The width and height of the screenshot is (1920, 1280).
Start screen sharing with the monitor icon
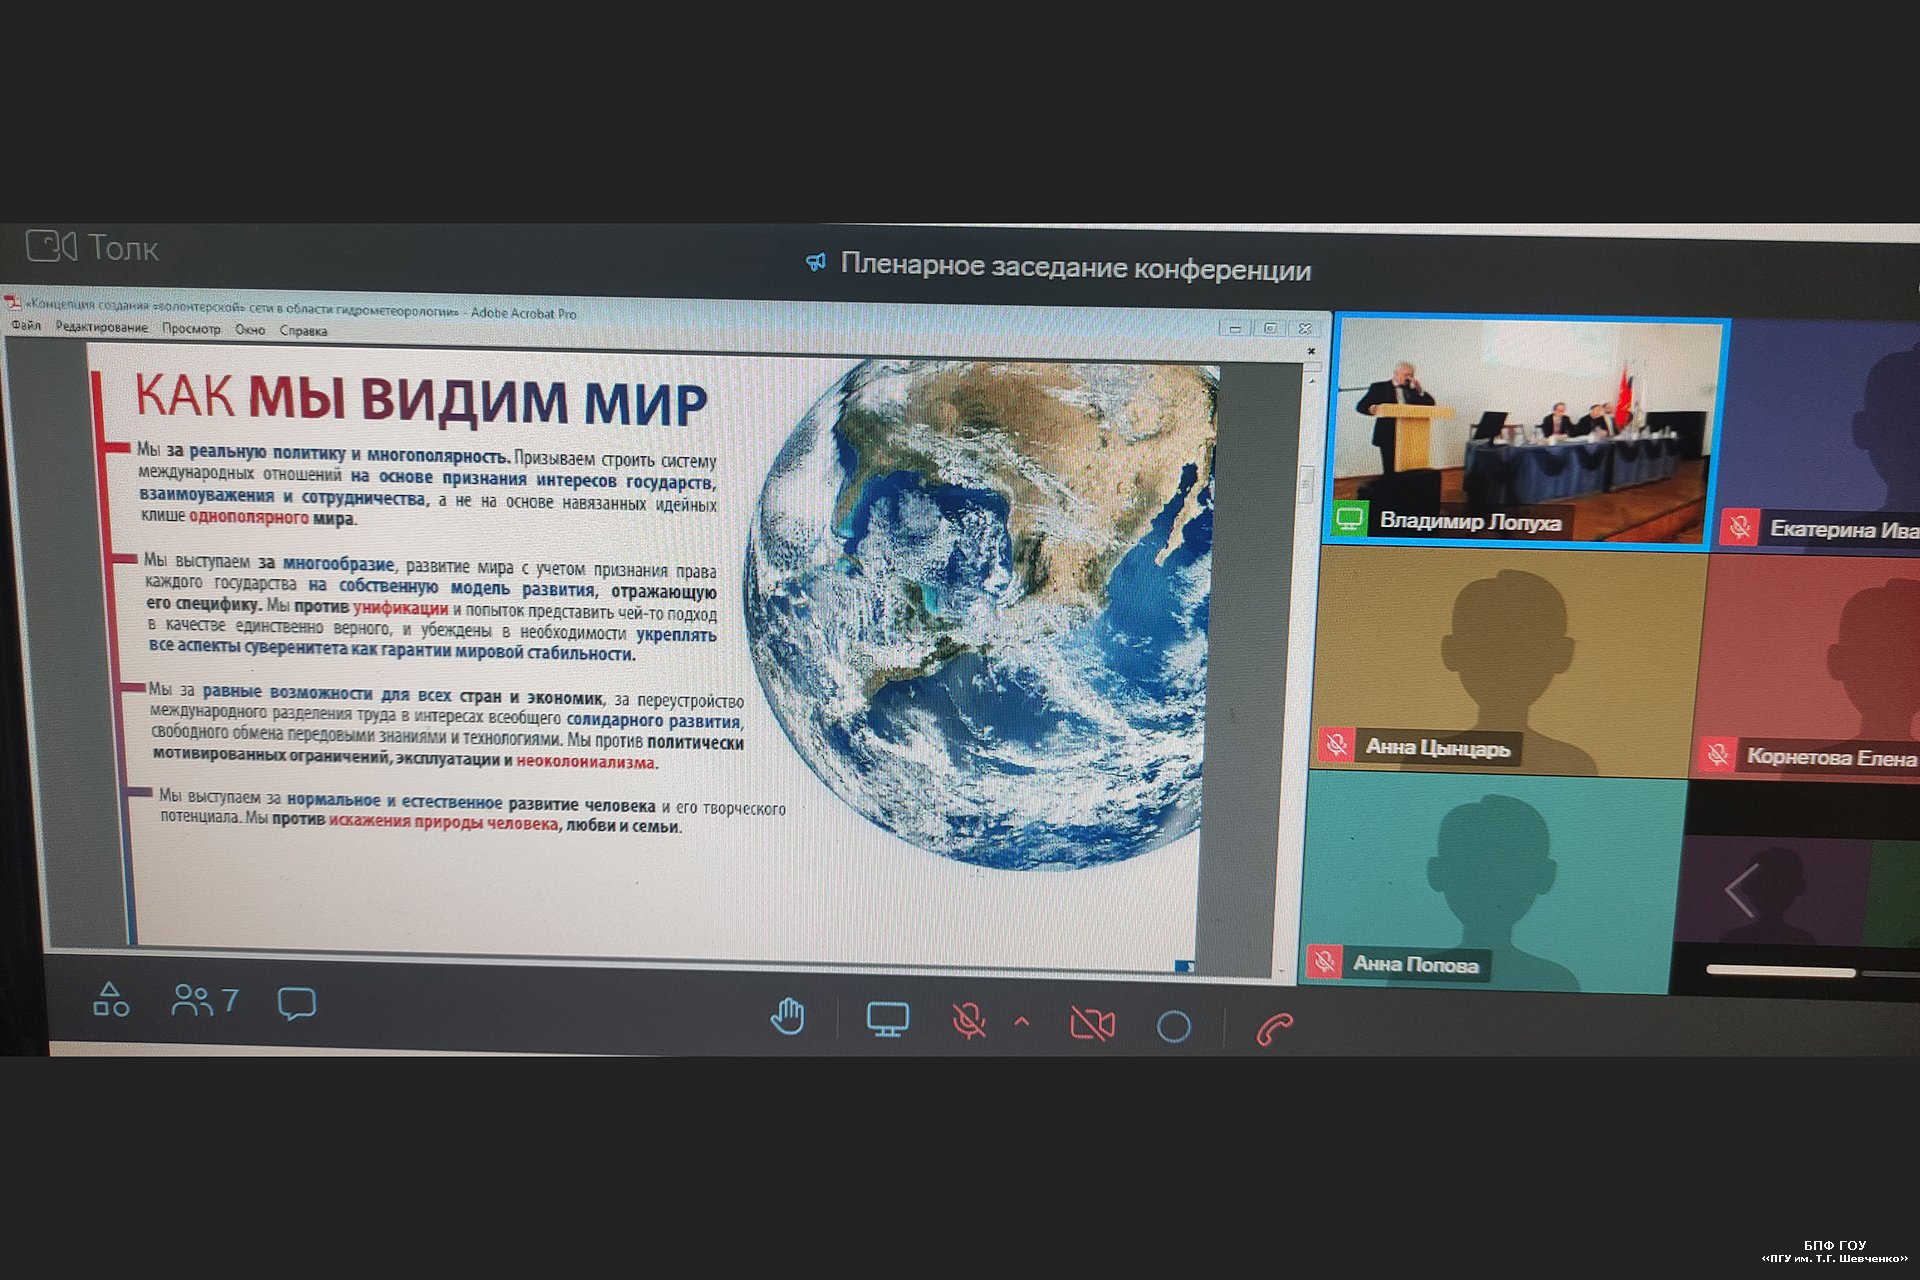[x=887, y=1020]
